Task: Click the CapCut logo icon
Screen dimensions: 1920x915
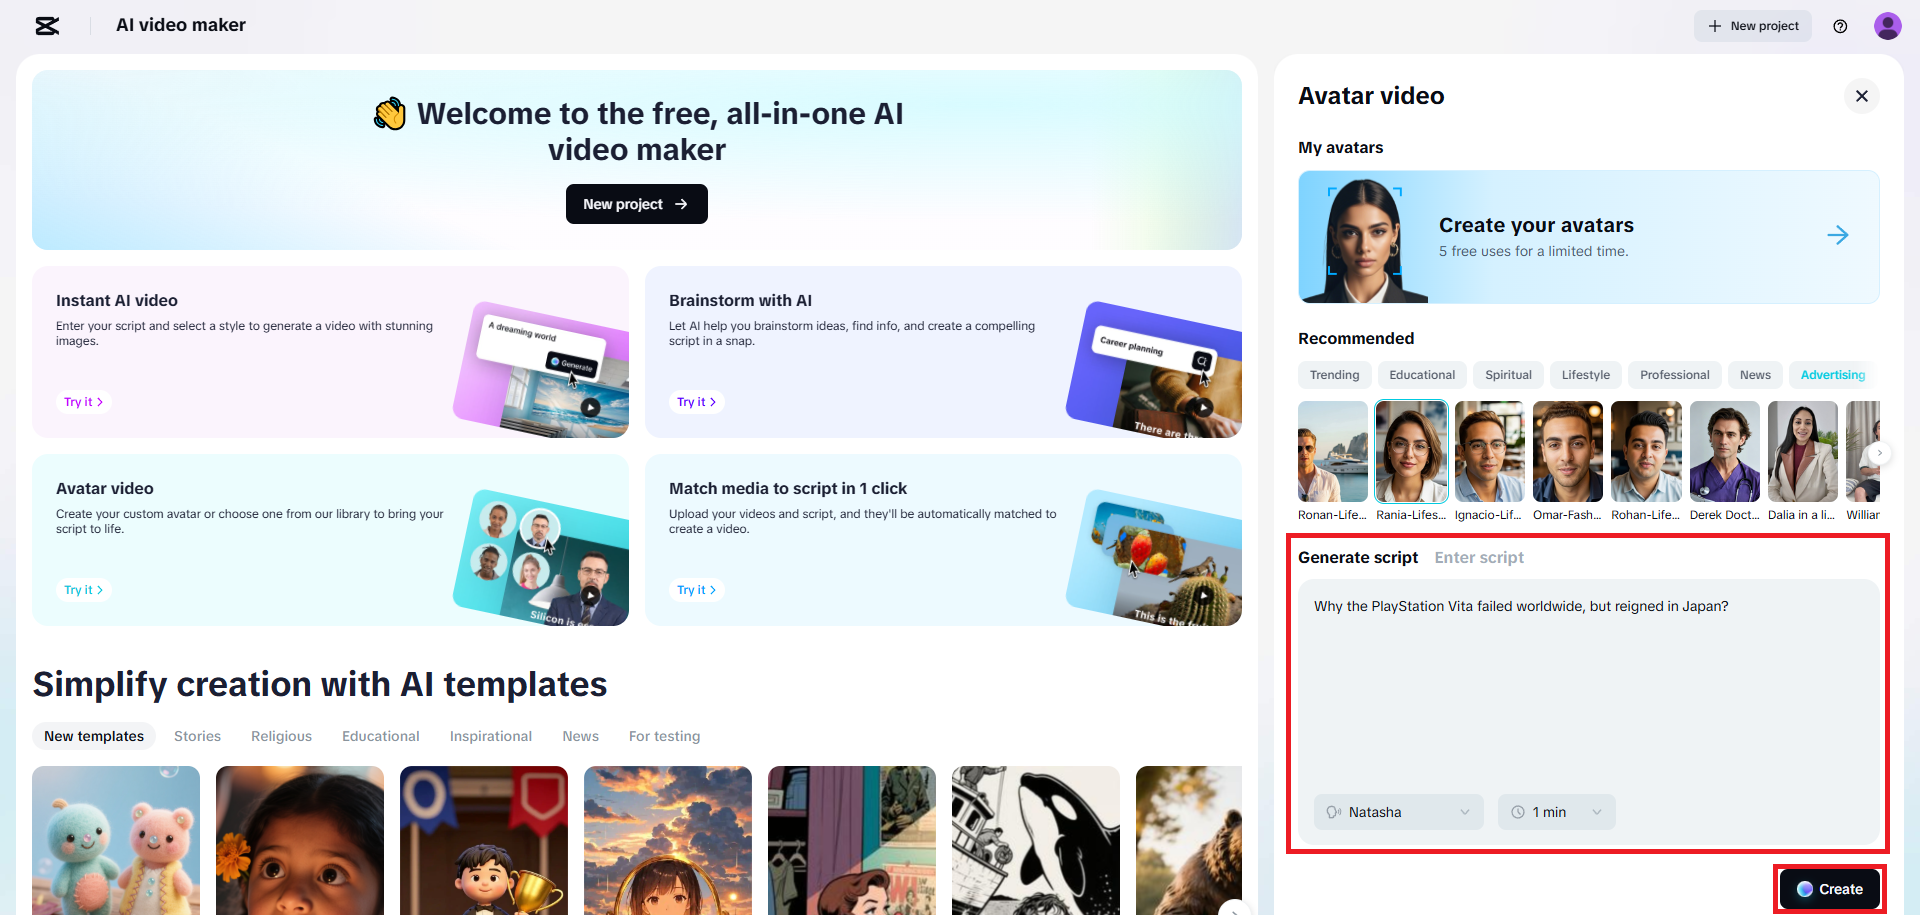Action: point(46,26)
